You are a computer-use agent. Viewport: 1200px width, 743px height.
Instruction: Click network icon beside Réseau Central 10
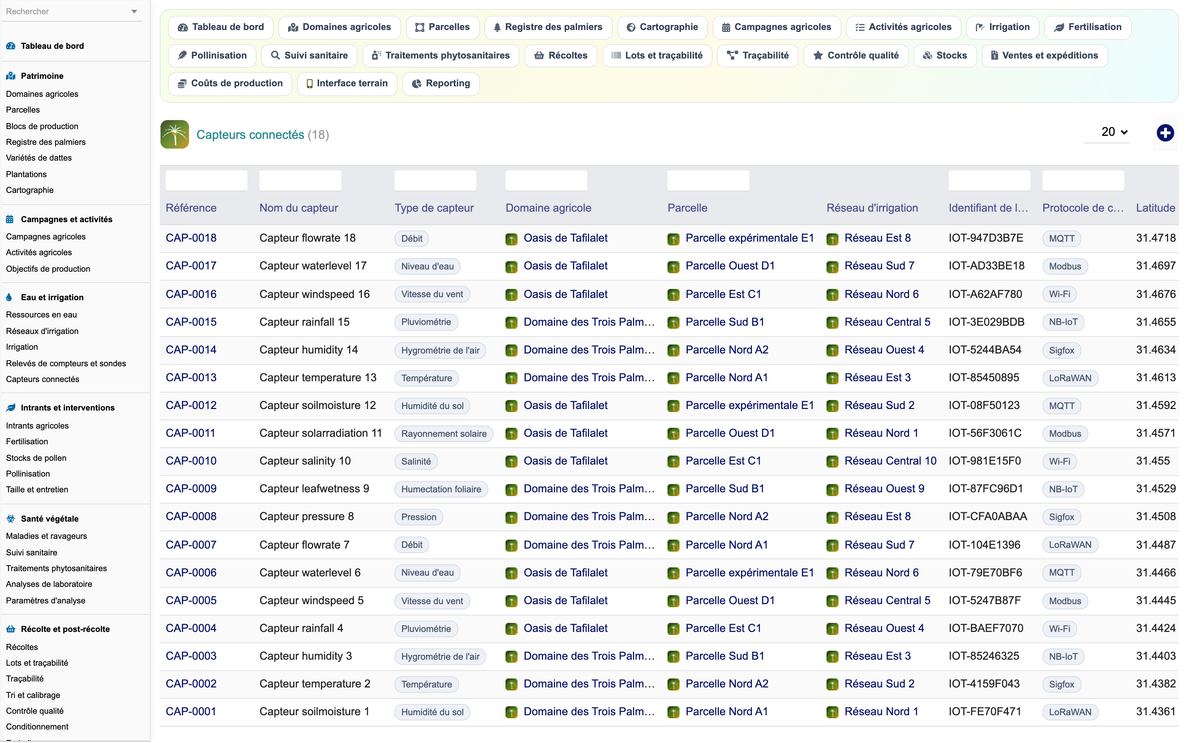point(833,462)
